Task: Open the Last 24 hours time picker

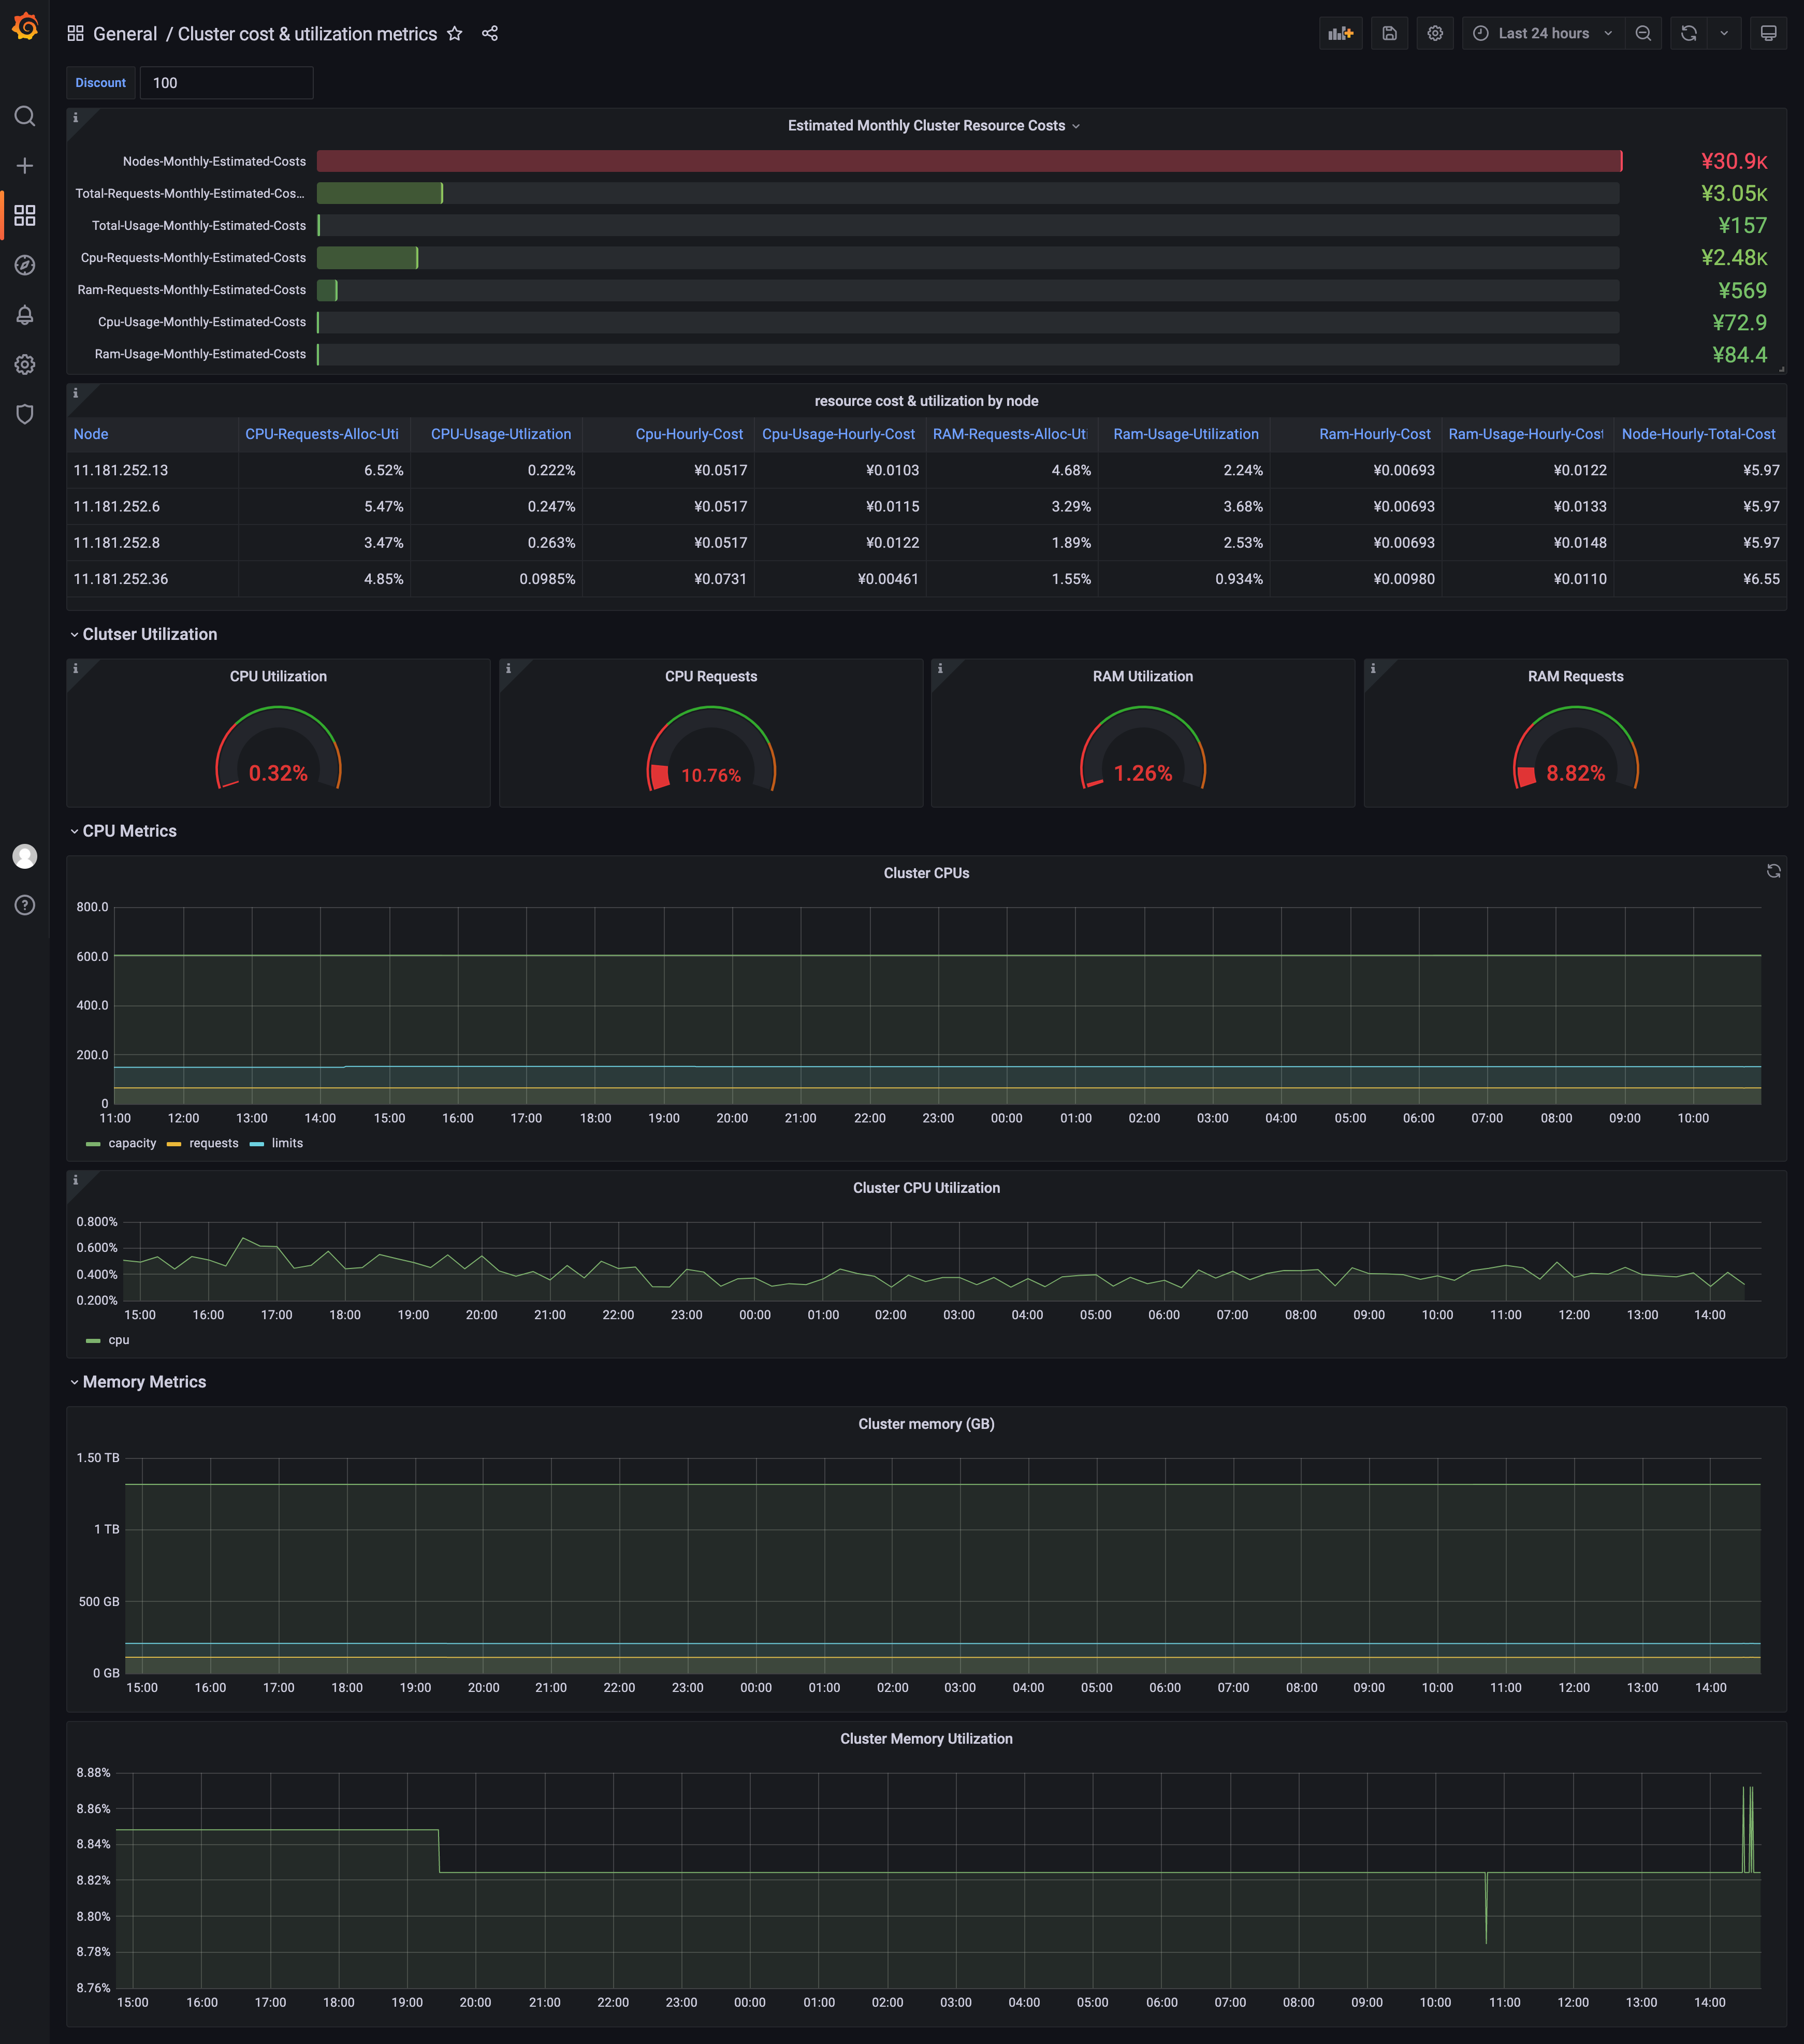Action: click(1543, 33)
